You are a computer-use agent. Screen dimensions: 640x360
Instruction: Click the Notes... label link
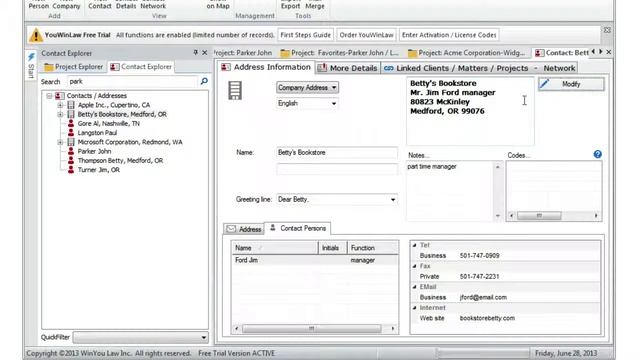click(x=418, y=156)
